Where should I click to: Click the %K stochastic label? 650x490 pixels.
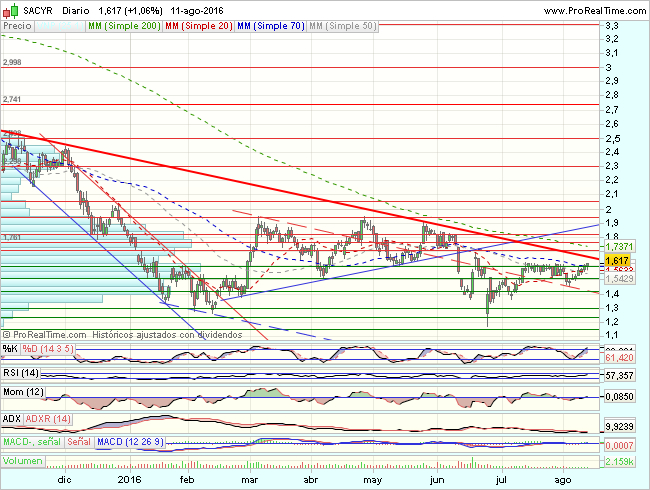pyautogui.click(x=10, y=348)
